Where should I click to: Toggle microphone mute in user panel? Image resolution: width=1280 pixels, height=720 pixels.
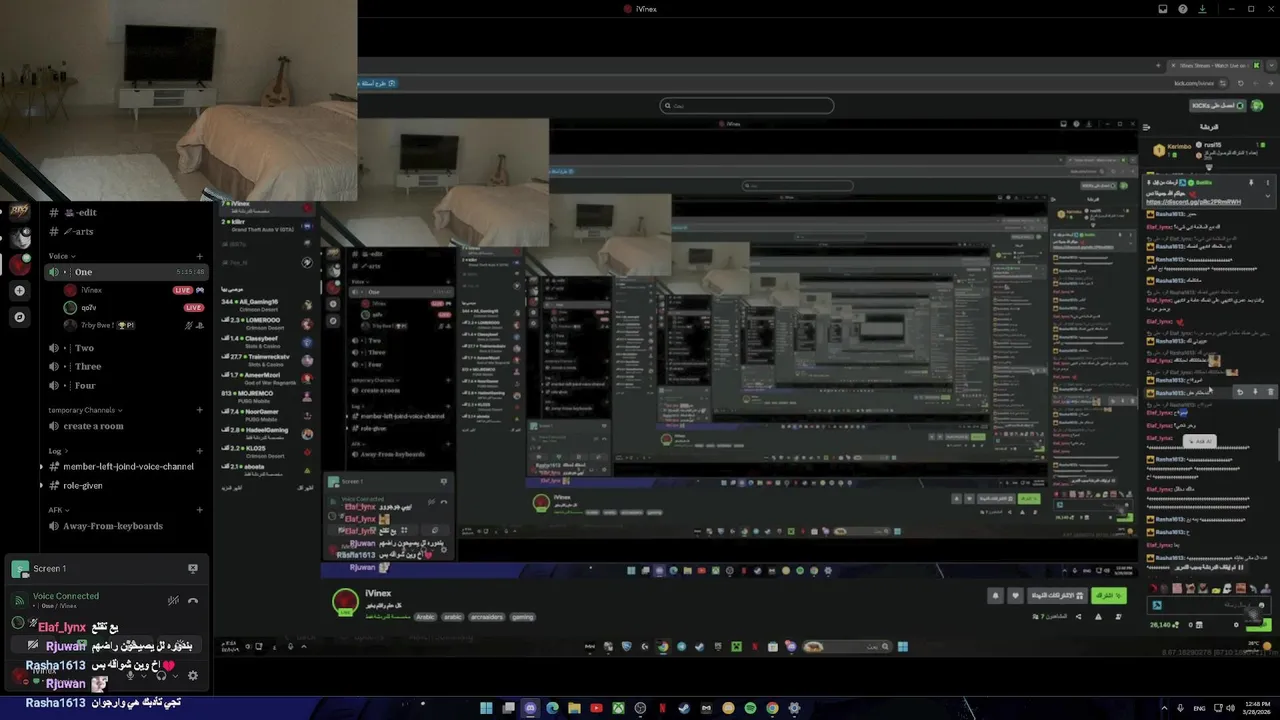[x=129, y=676]
